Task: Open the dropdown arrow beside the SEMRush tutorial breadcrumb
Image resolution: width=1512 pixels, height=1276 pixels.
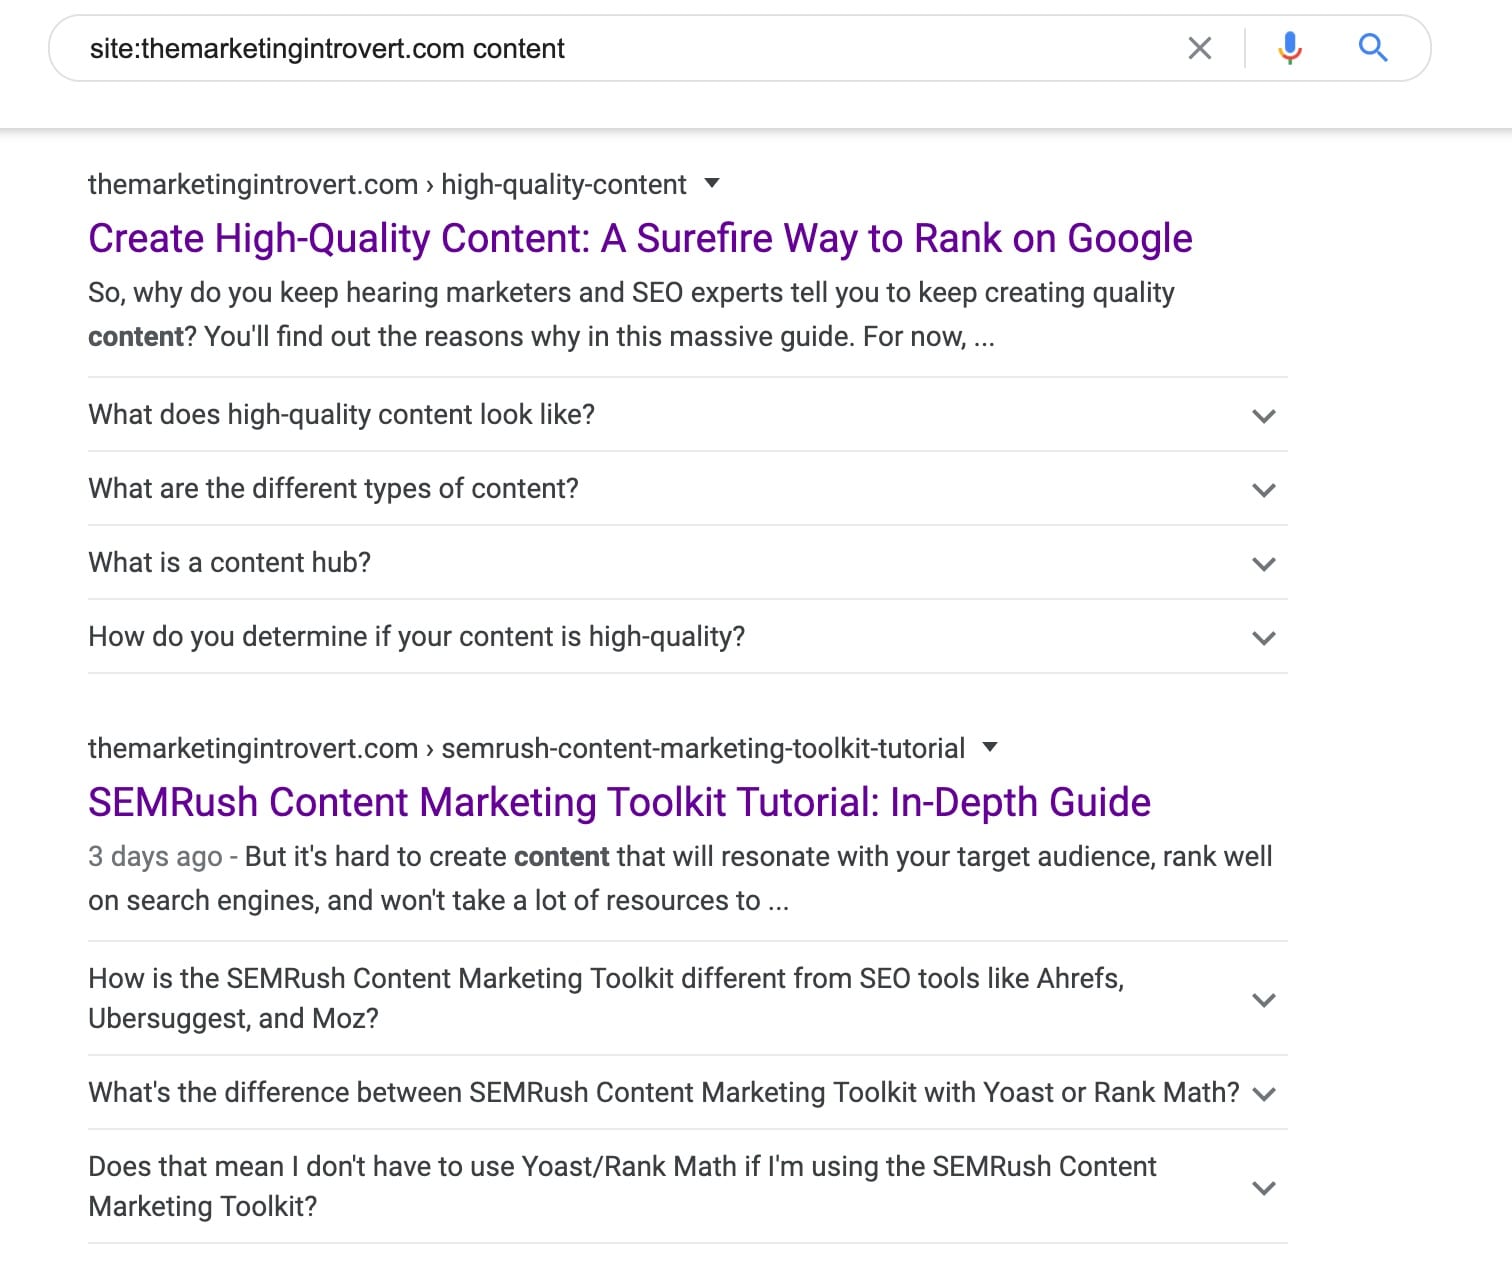Action: [989, 747]
